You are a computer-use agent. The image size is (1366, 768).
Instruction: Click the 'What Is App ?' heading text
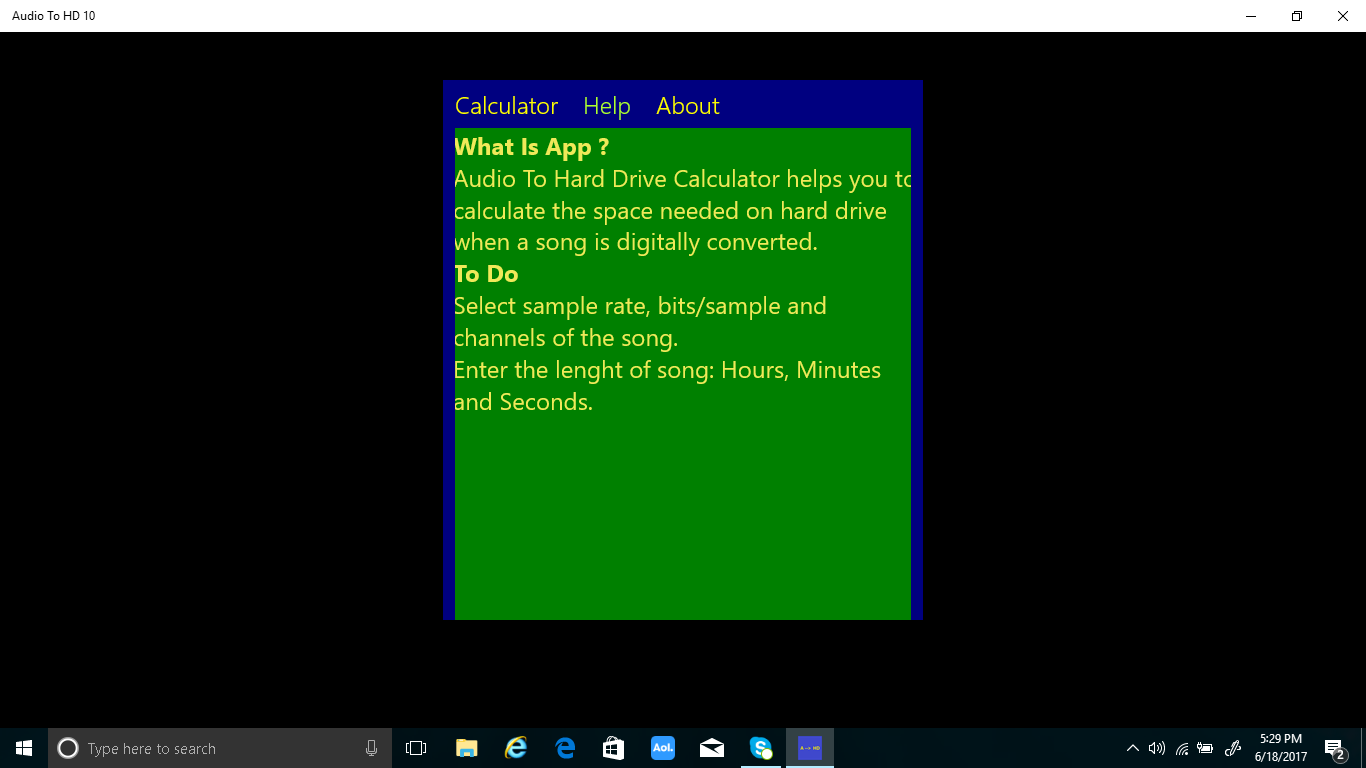tap(531, 147)
